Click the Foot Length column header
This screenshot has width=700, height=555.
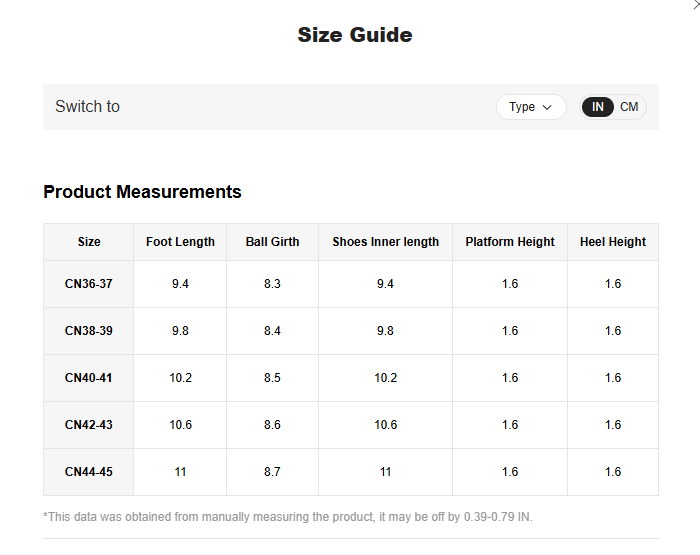tap(180, 242)
